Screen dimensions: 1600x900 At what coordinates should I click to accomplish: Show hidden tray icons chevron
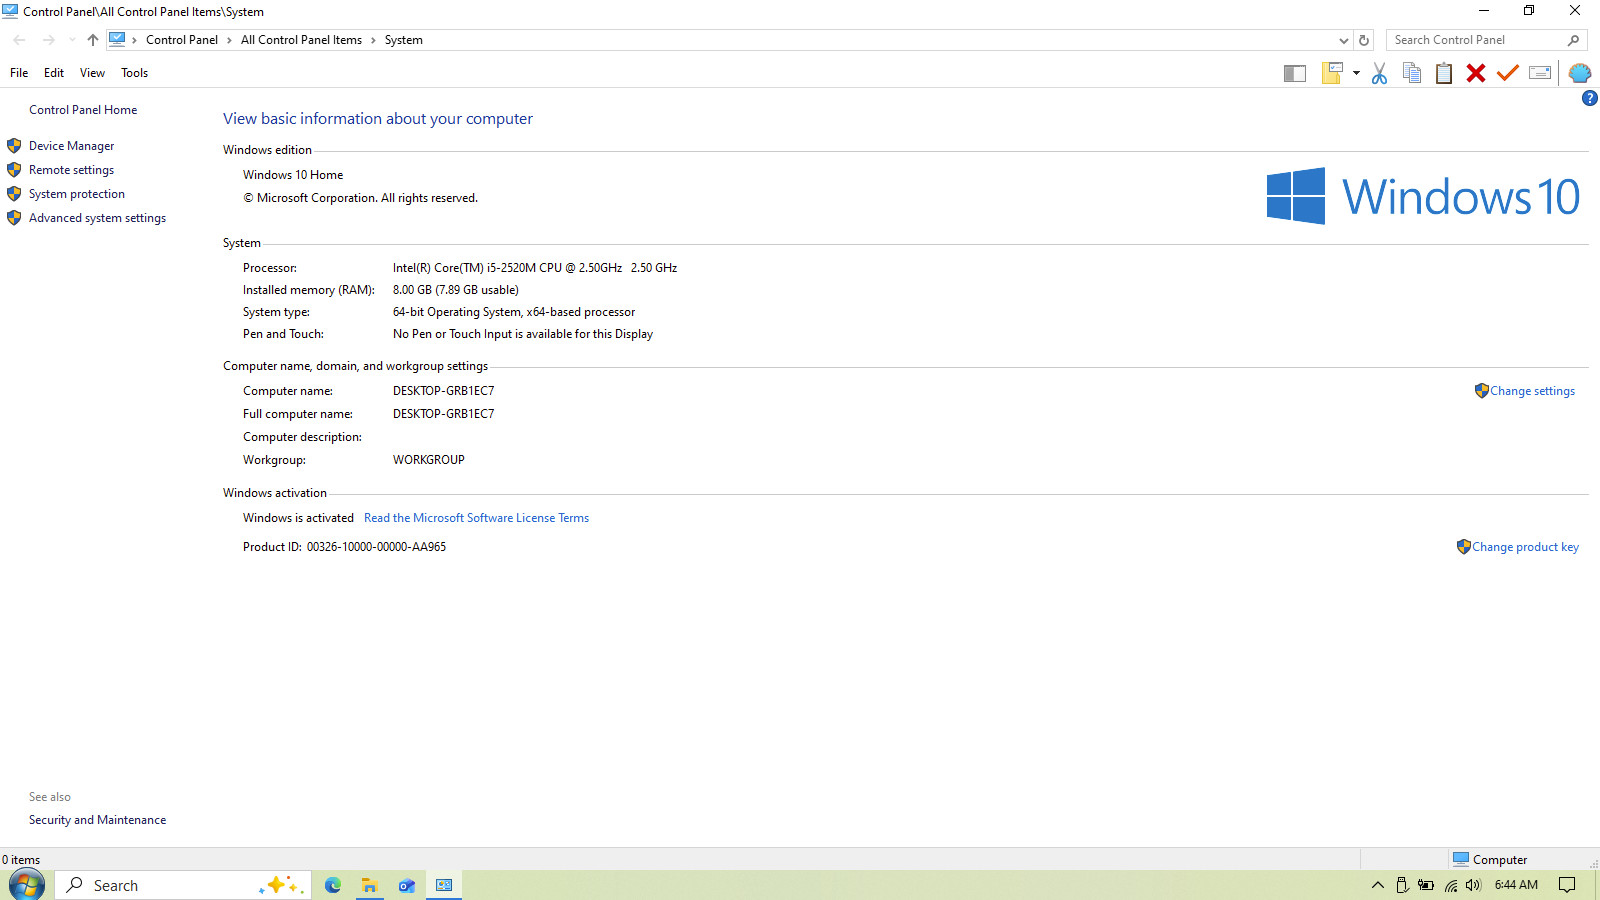click(x=1378, y=885)
